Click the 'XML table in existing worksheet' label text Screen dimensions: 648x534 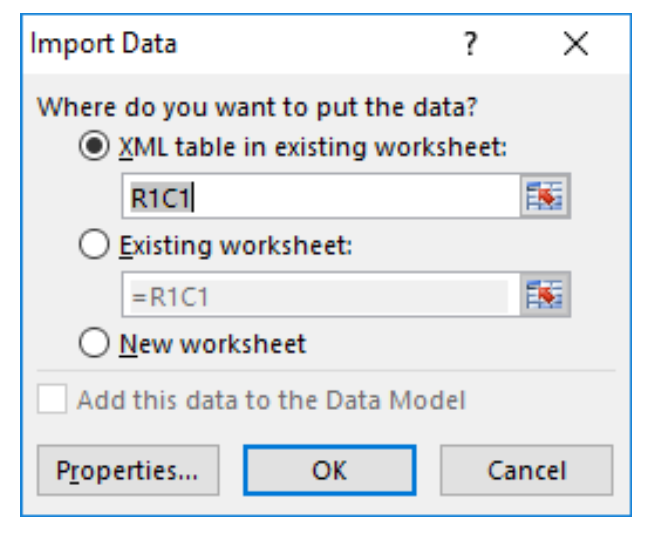[x=313, y=146]
